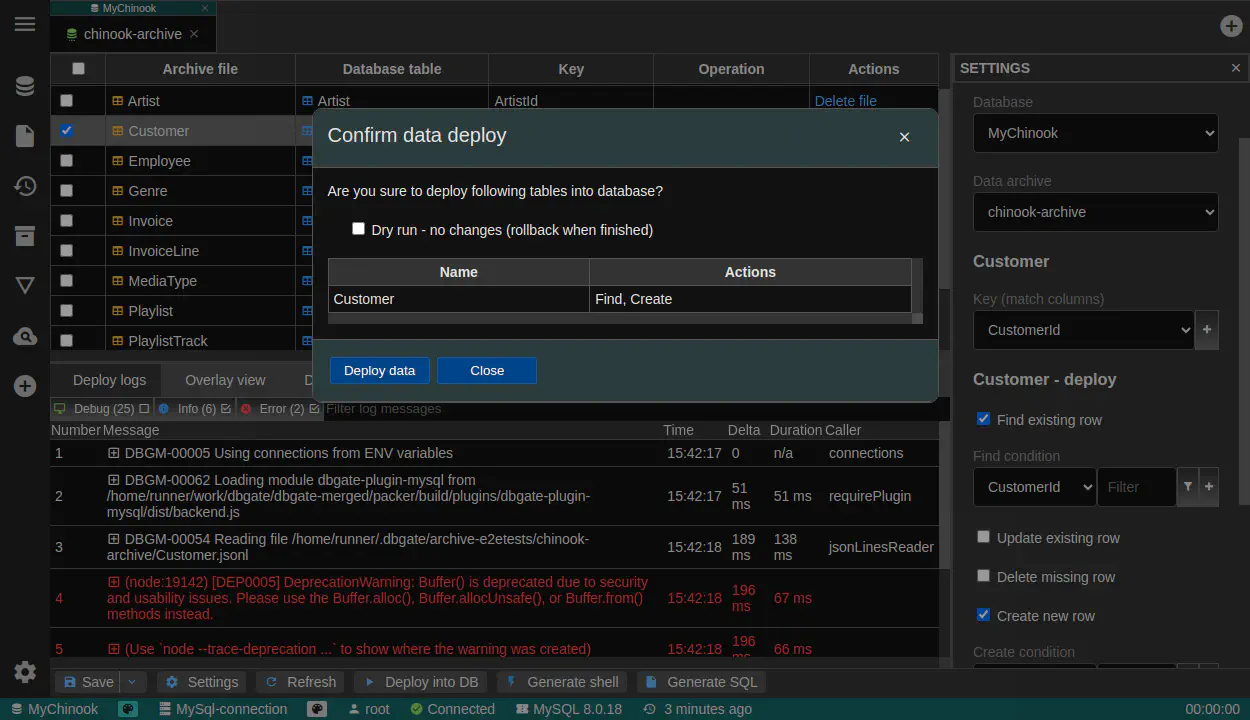Open the hamburger main menu
The height and width of the screenshot is (720, 1250).
click(x=25, y=24)
